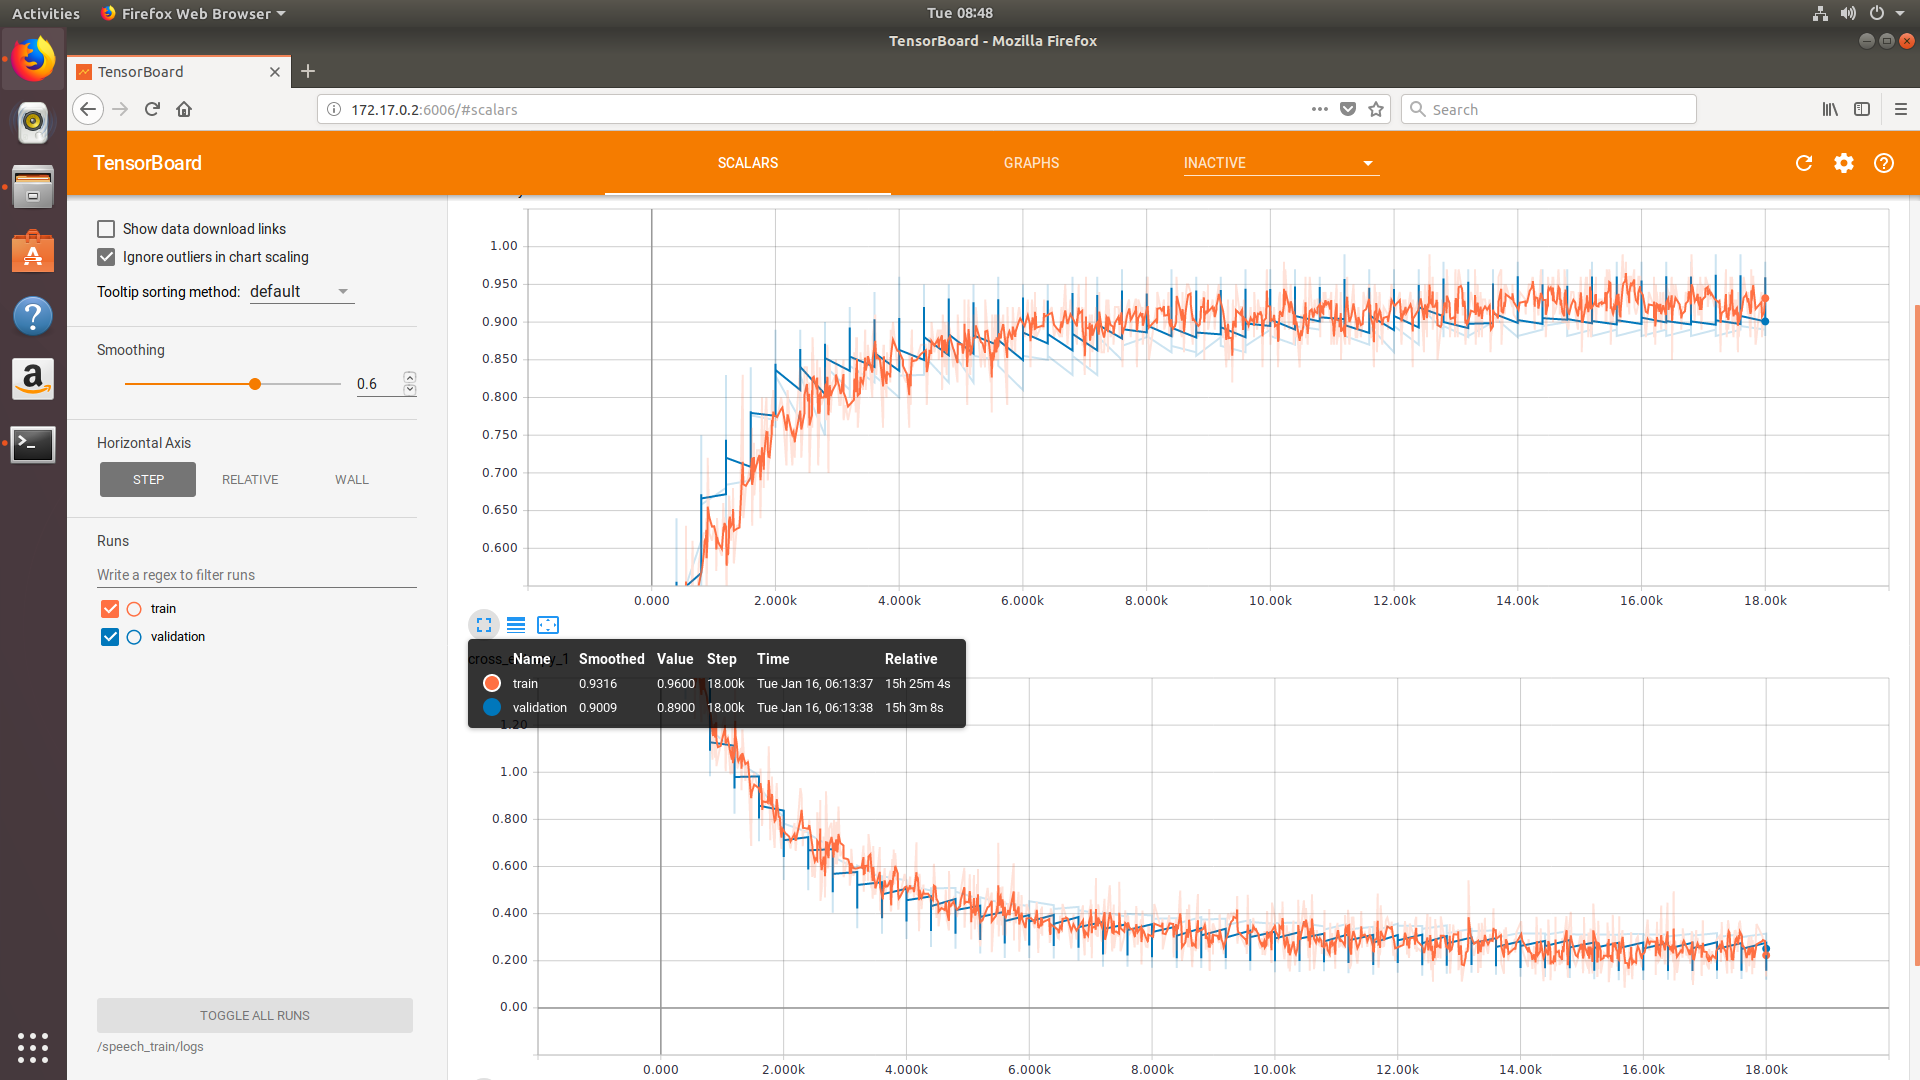Uncheck Ignore outliers in chart scaling

106,257
